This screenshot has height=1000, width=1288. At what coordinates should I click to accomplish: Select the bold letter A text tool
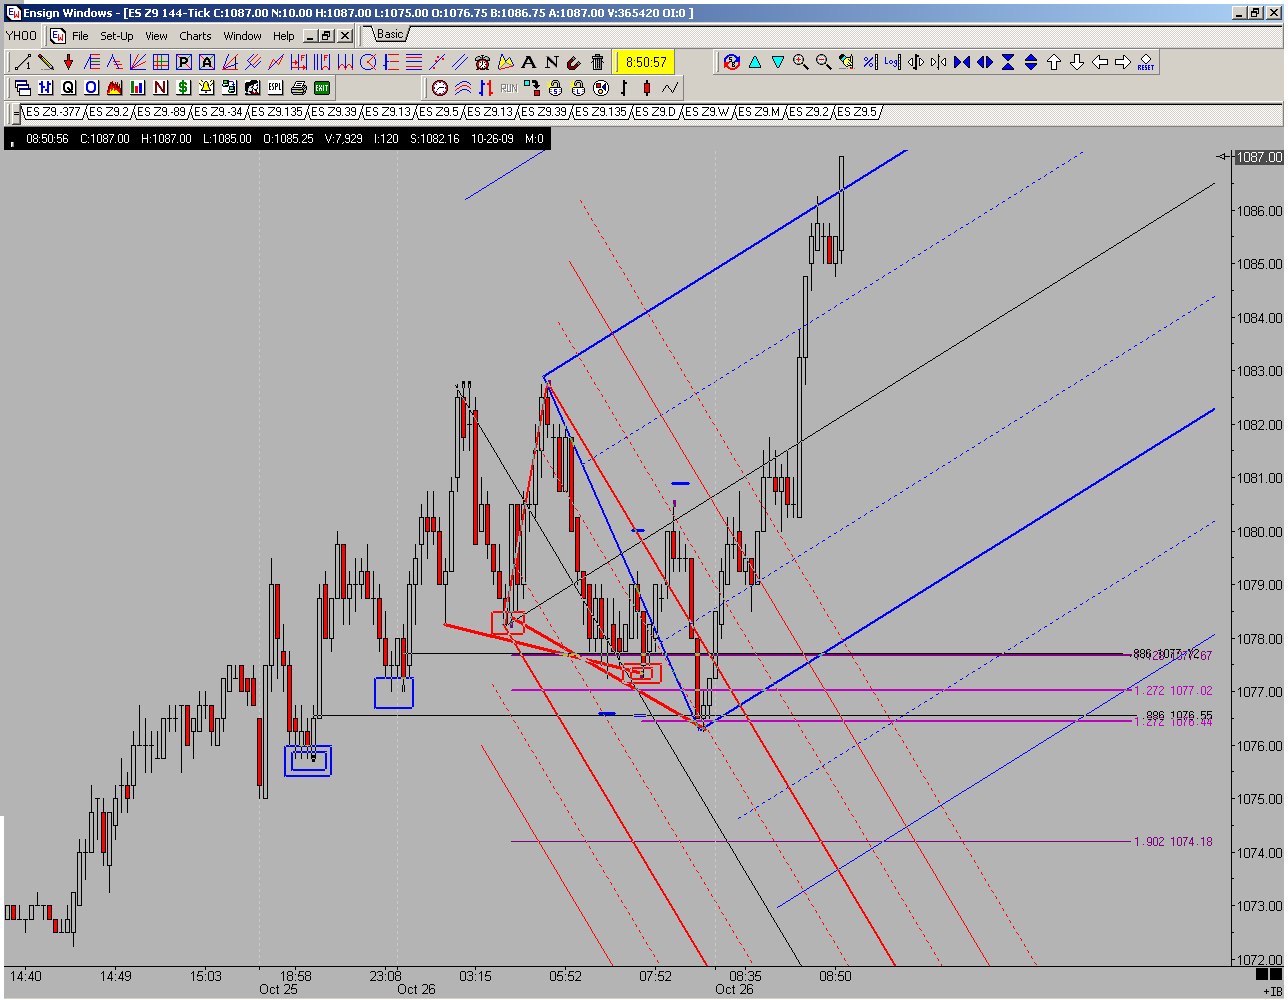528,62
